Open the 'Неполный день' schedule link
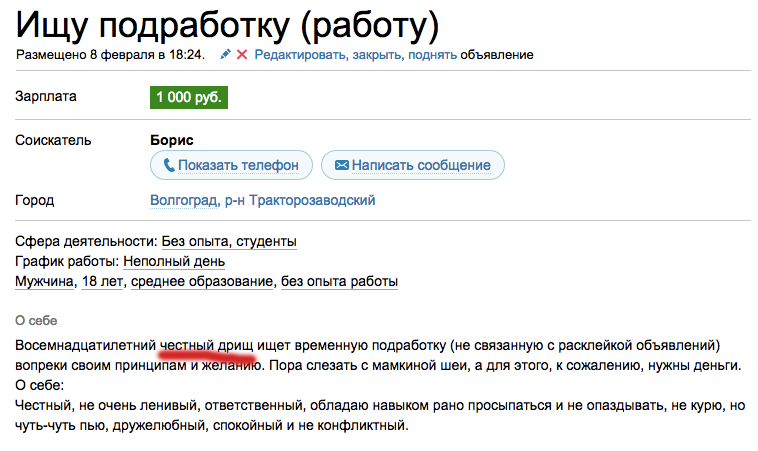This screenshot has height=451, width=758. pos(174,262)
